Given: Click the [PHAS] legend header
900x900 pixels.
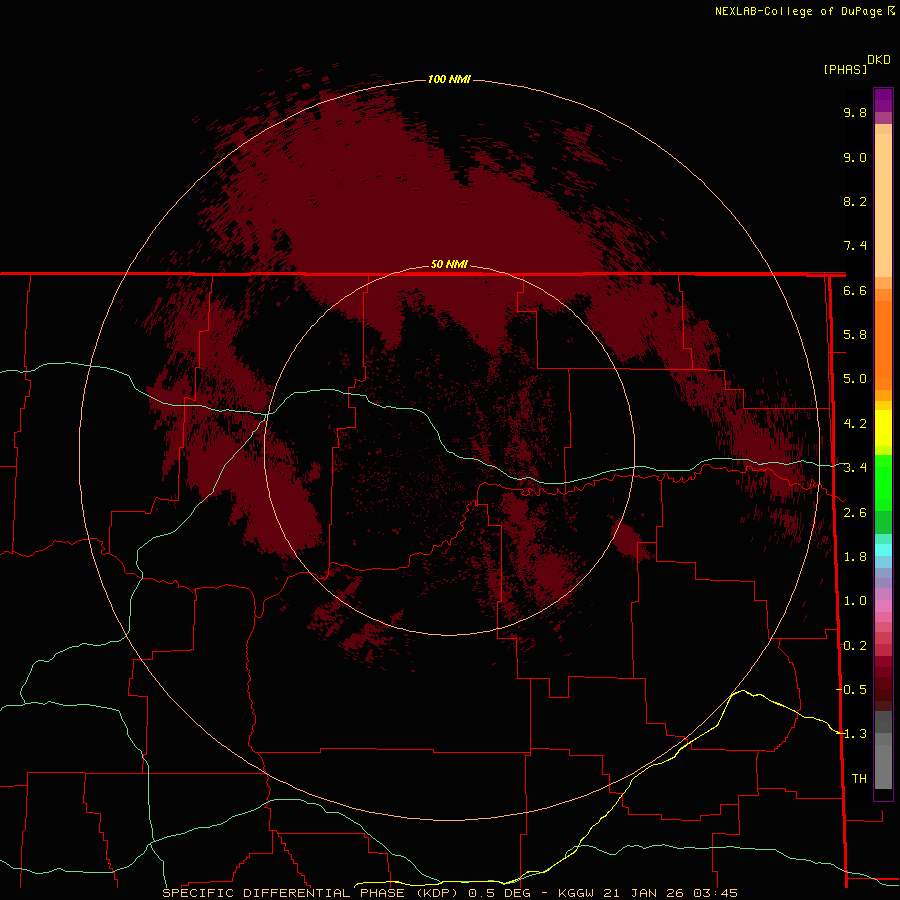Looking at the screenshot, I should pos(845,69).
